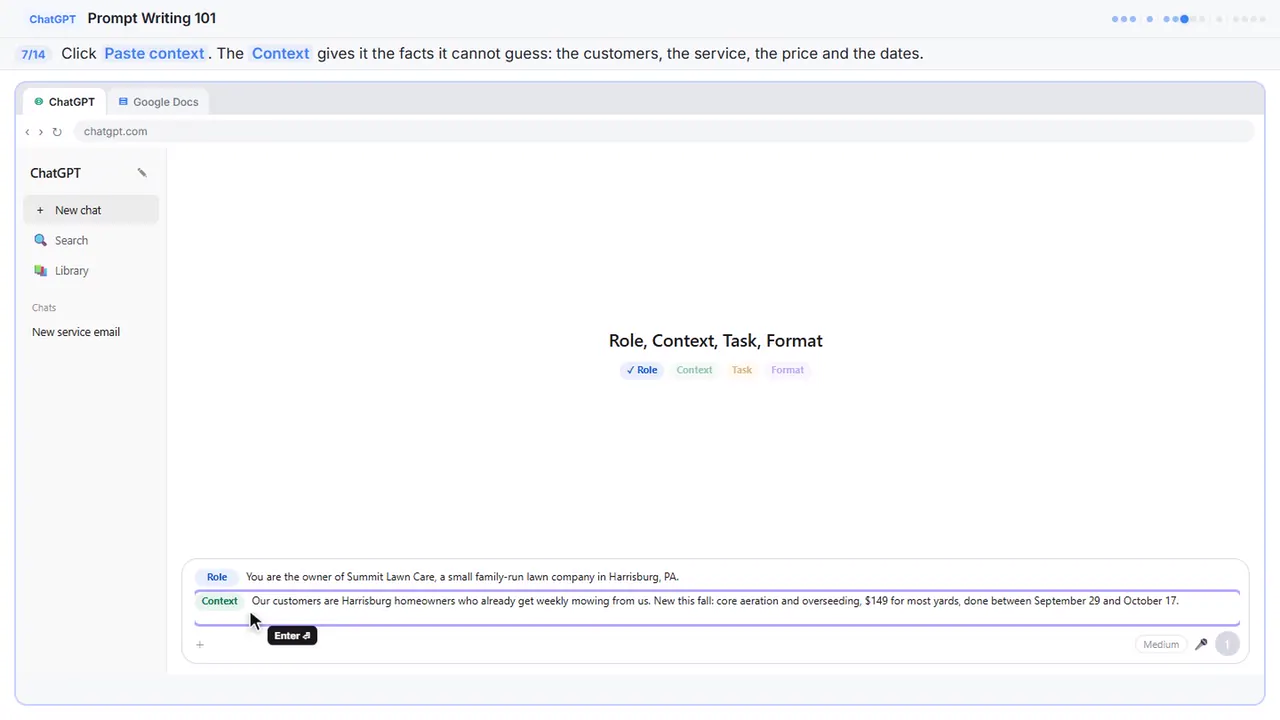
Task: Click the browser forward arrow
Action: point(41,132)
